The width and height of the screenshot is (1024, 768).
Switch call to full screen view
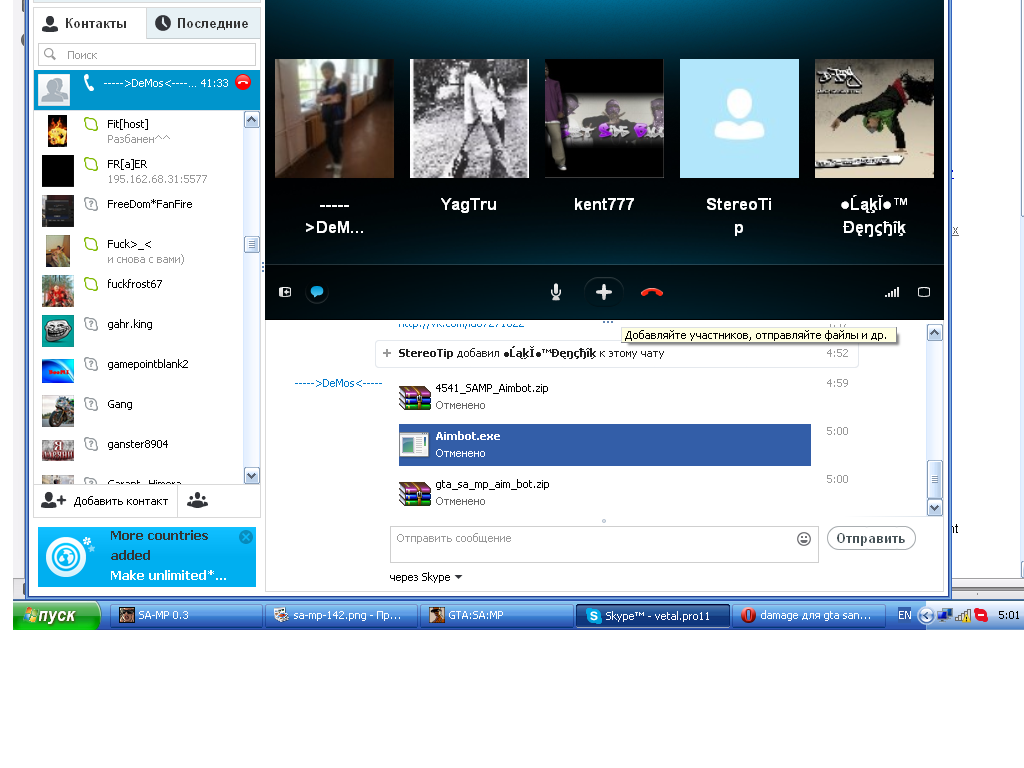(x=923, y=292)
